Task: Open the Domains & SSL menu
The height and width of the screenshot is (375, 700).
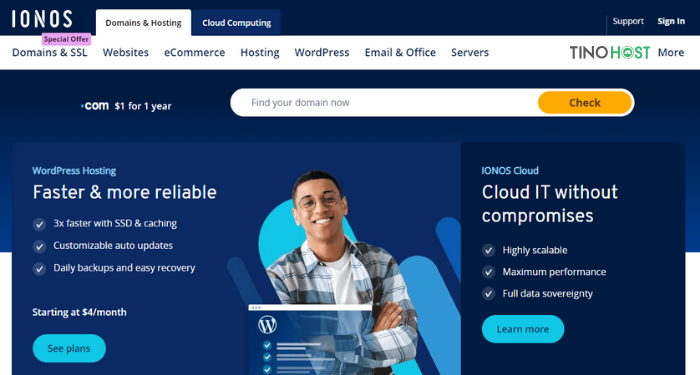Action: click(50, 53)
